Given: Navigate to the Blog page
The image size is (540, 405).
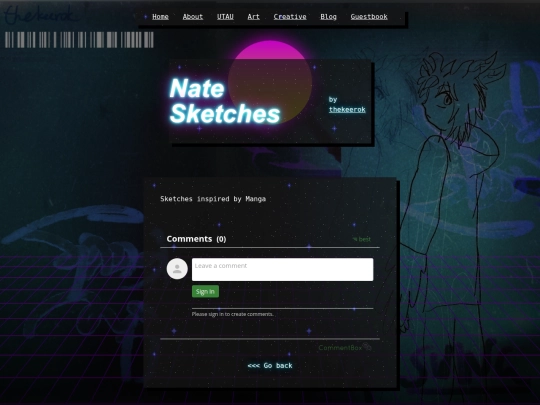Looking at the screenshot, I should tap(328, 17).
